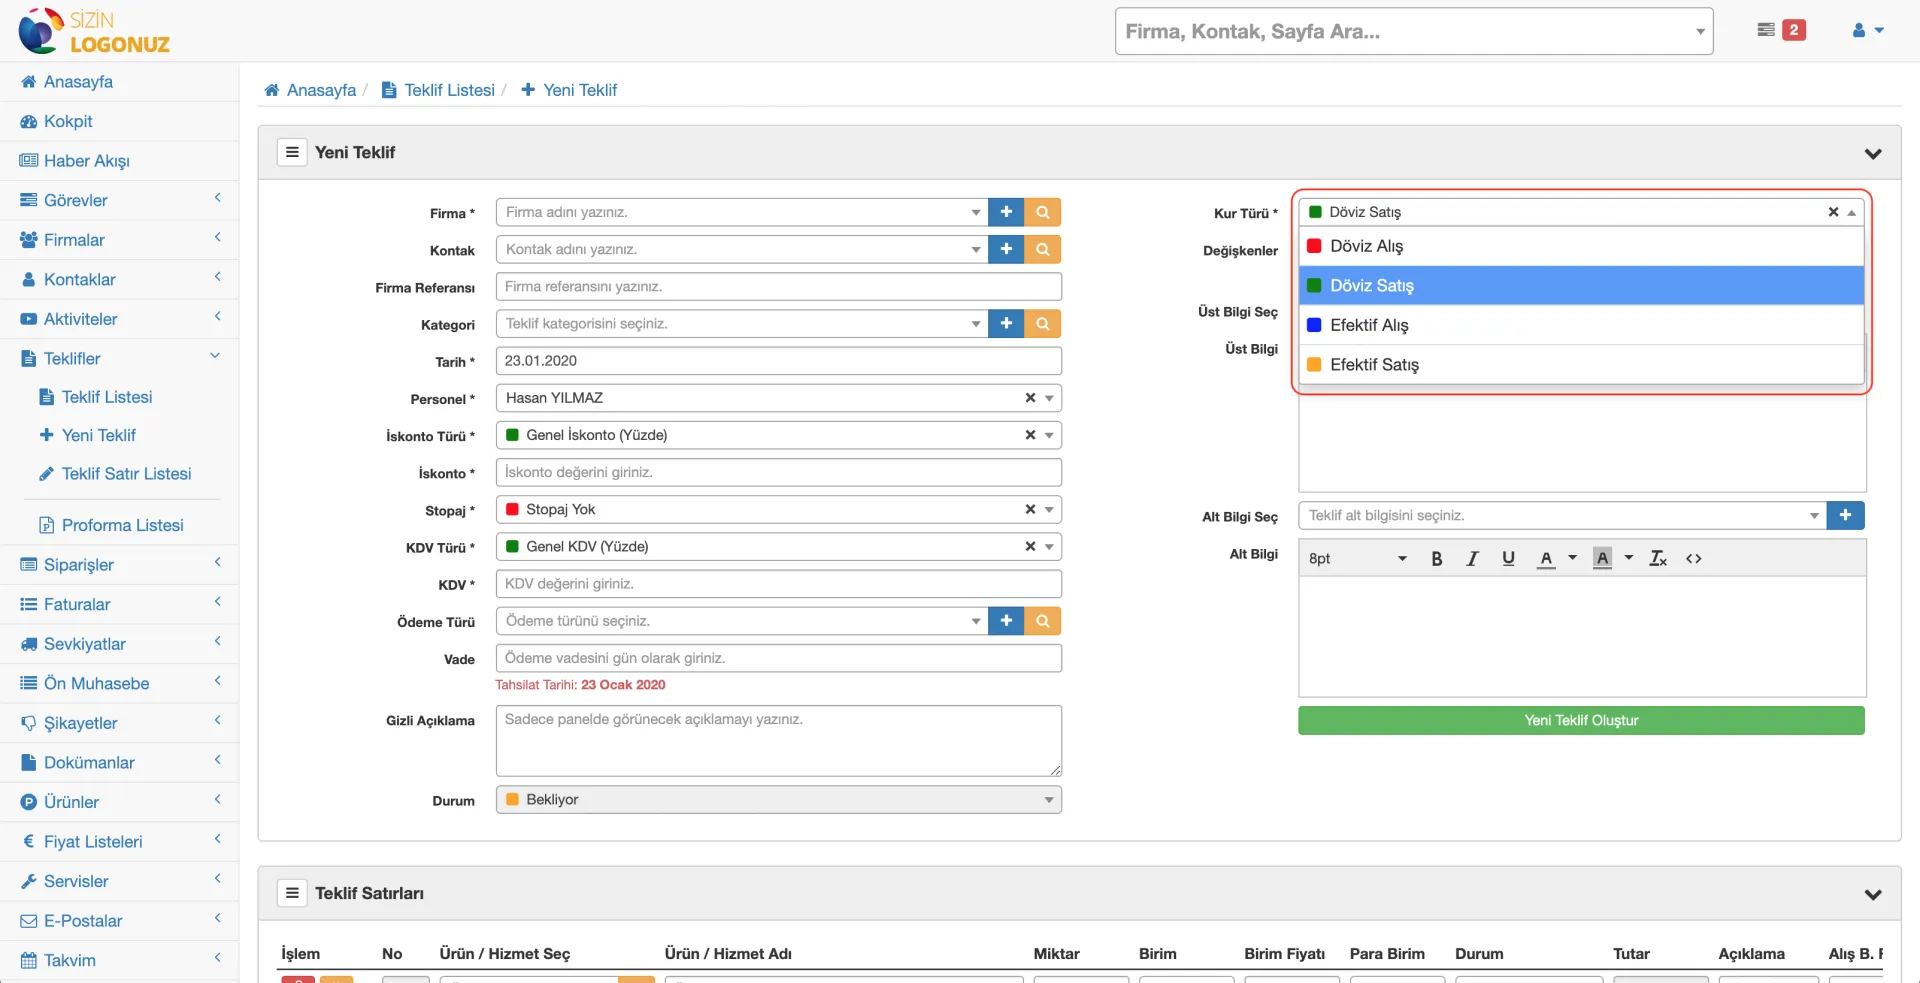Collapse the Yeni Teklif panel with chevron
Viewport: 1920px width, 983px height.
tap(1873, 153)
